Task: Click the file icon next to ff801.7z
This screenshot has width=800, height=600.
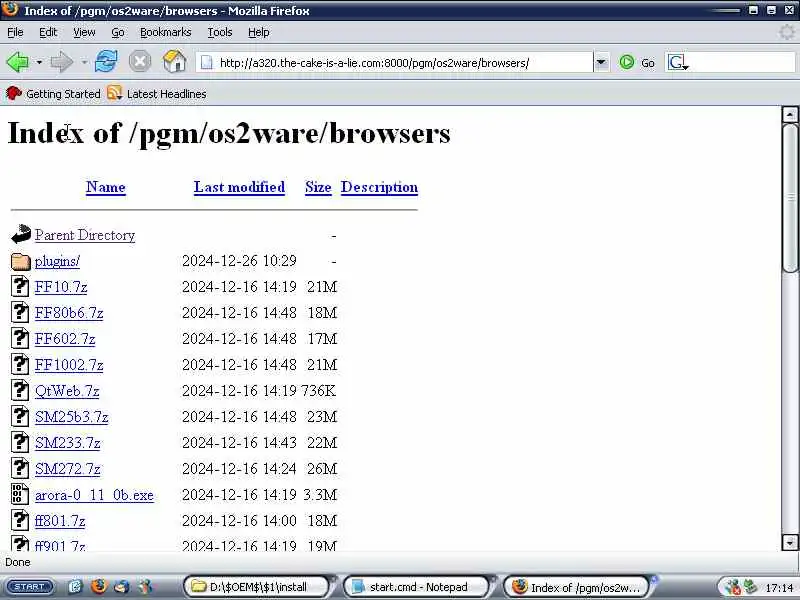Action: pos(20,521)
